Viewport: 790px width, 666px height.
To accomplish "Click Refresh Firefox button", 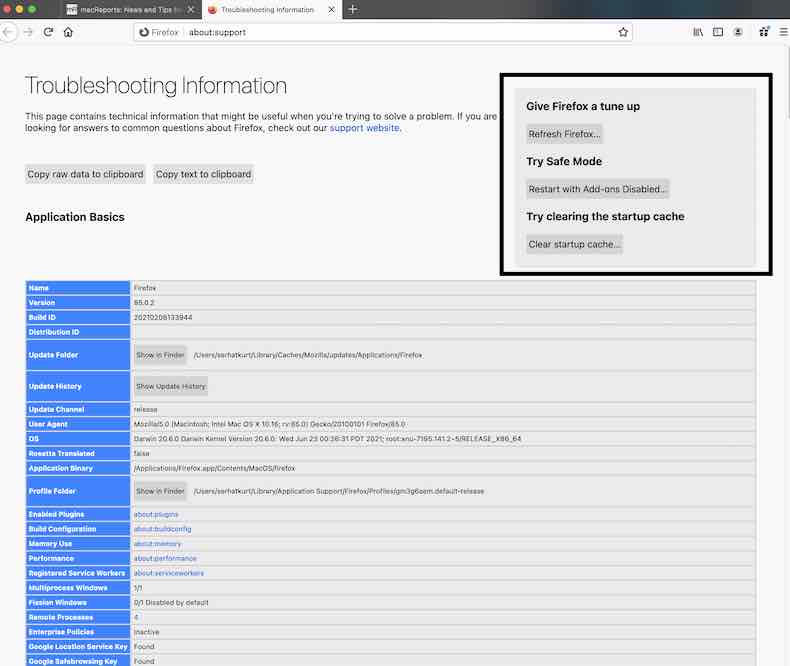I will coord(564,134).
